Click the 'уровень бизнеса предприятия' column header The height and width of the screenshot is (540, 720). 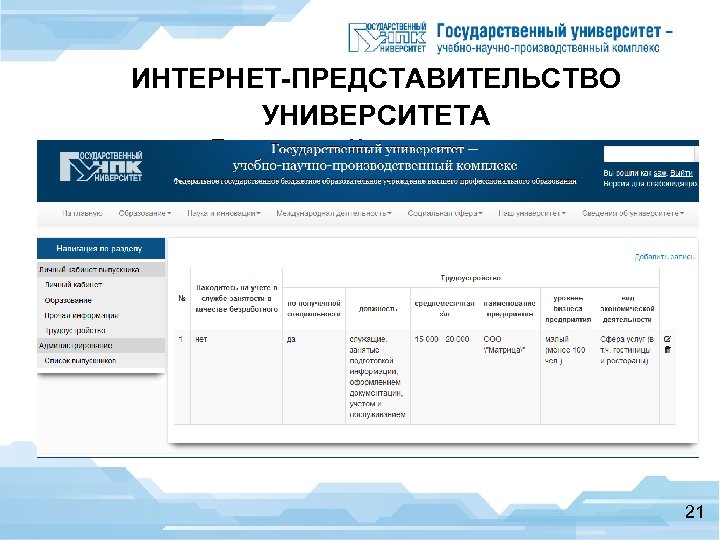pos(568,309)
